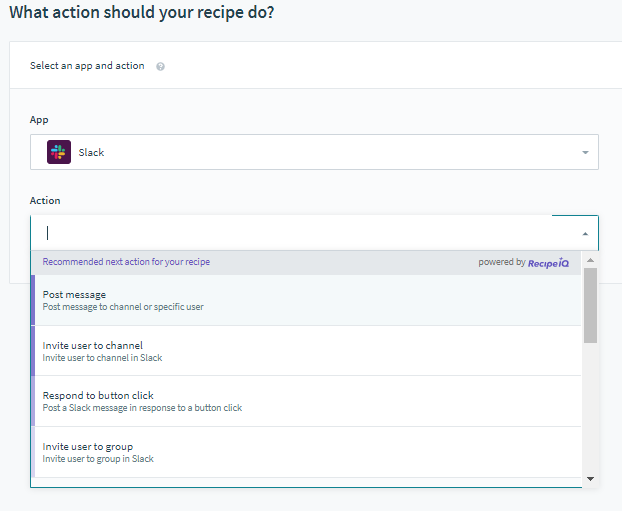
Task: Click "Post a Slack message in response" description
Action: (x=142, y=408)
